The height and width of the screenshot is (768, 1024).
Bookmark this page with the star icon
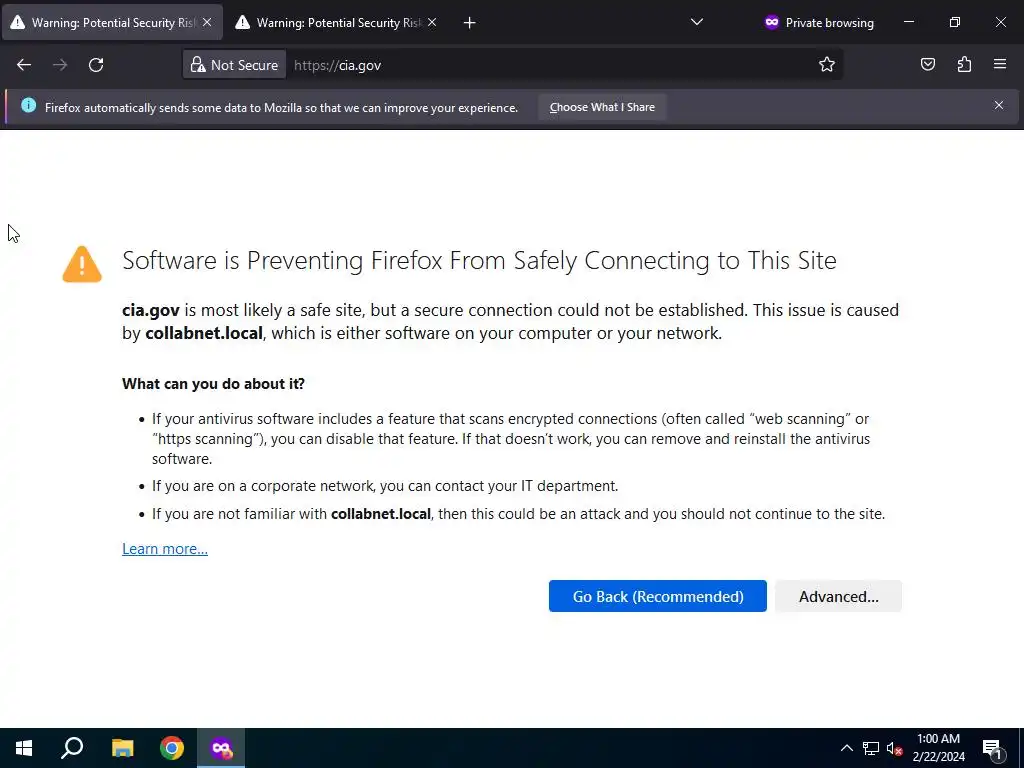(x=827, y=65)
